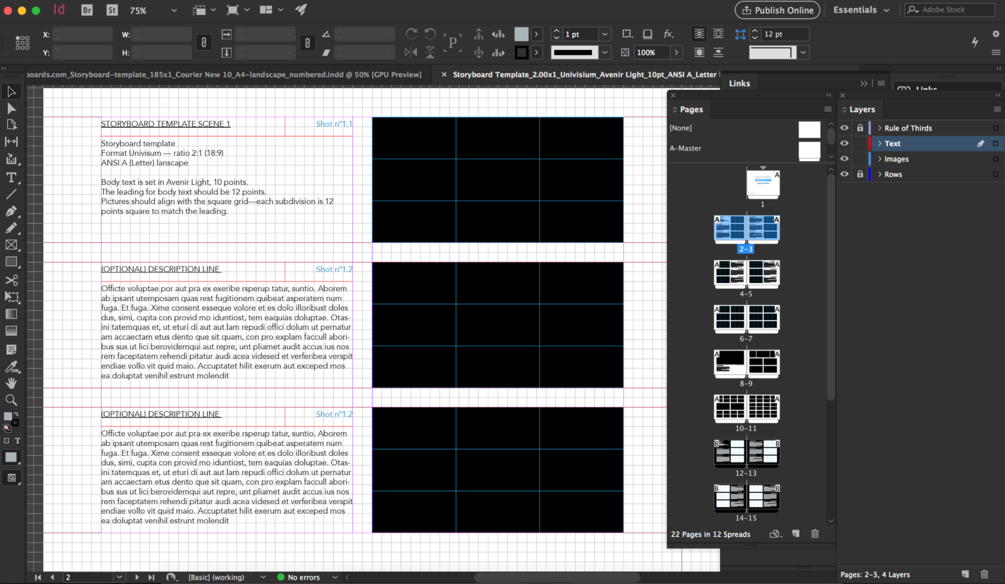This screenshot has width=1005, height=584.
Task: Select the Hand tool
Action: [11, 383]
